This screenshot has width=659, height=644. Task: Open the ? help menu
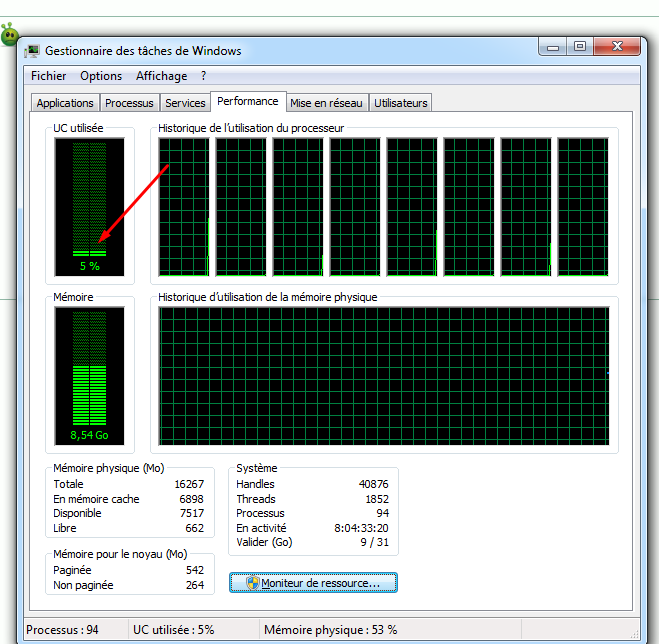coord(203,76)
